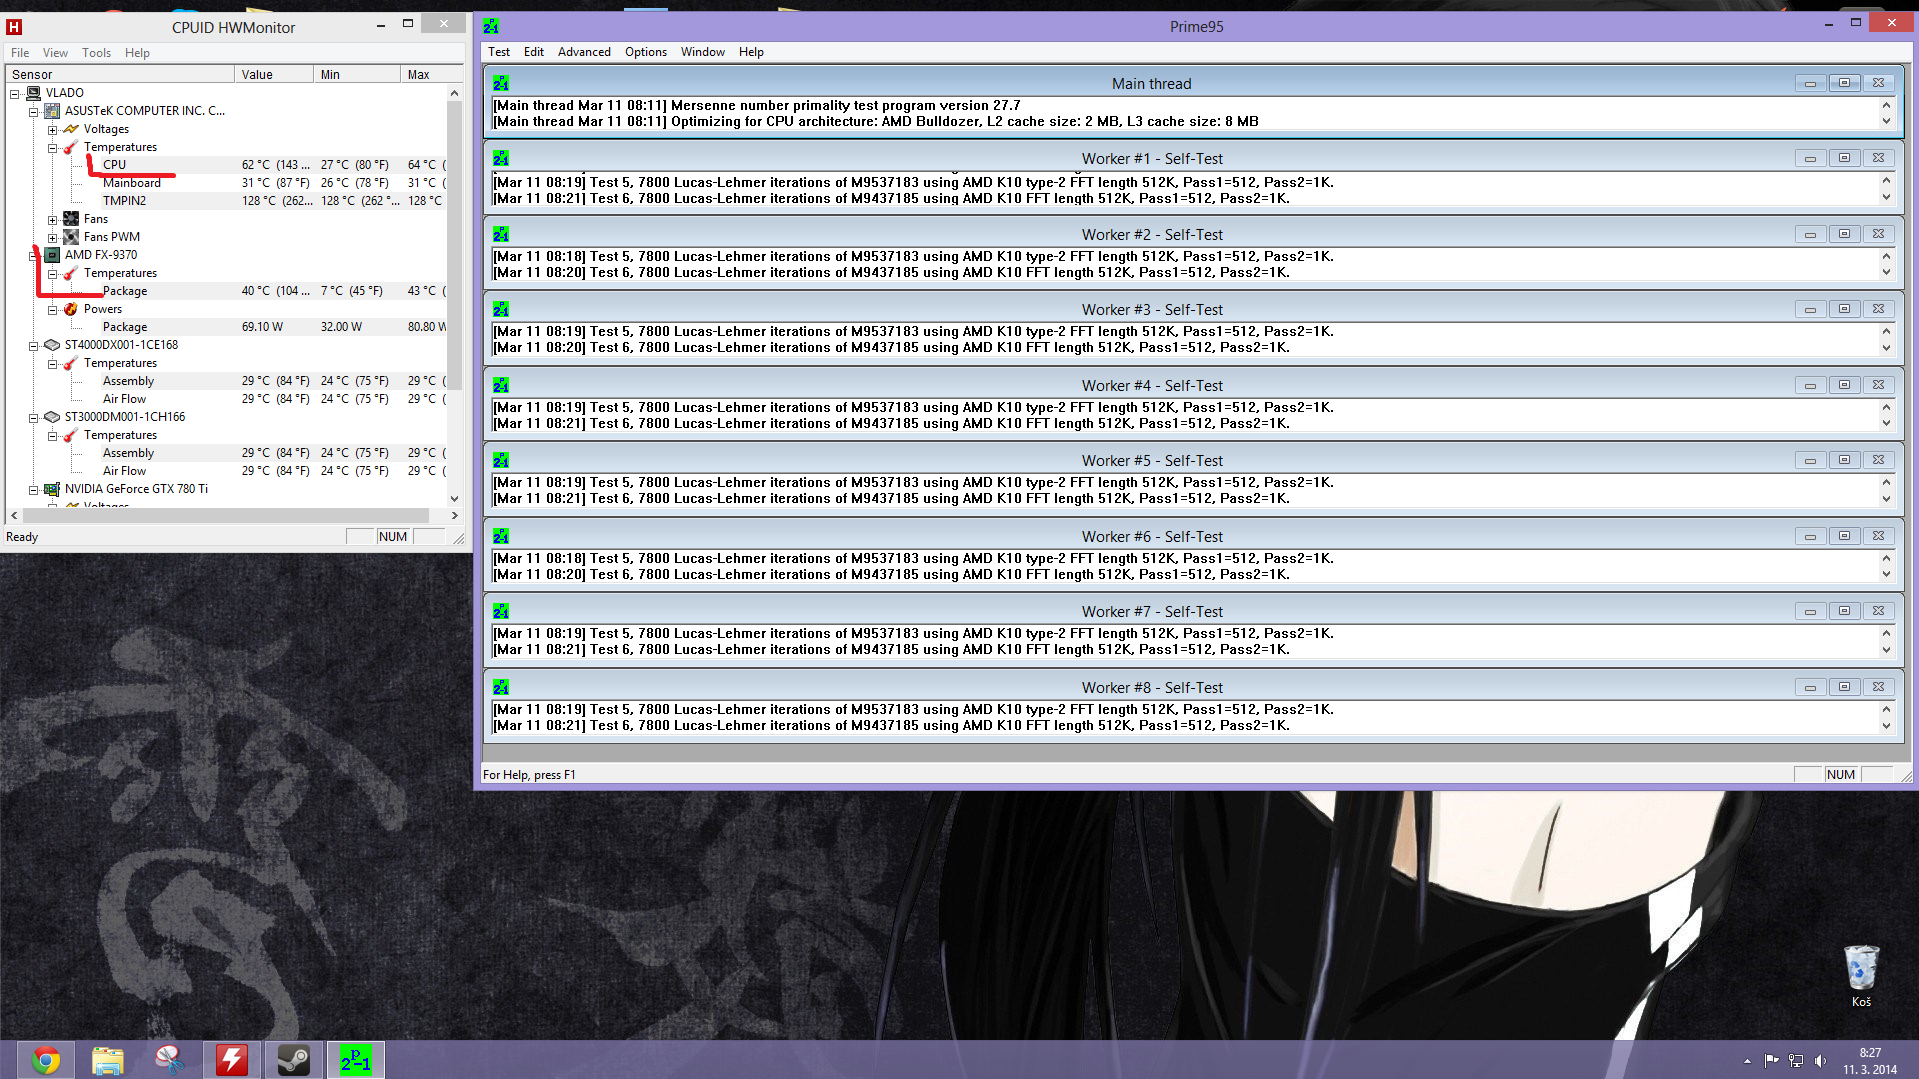
Task: Click the AMD FX-9370 processor icon
Action: click(52, 255)
